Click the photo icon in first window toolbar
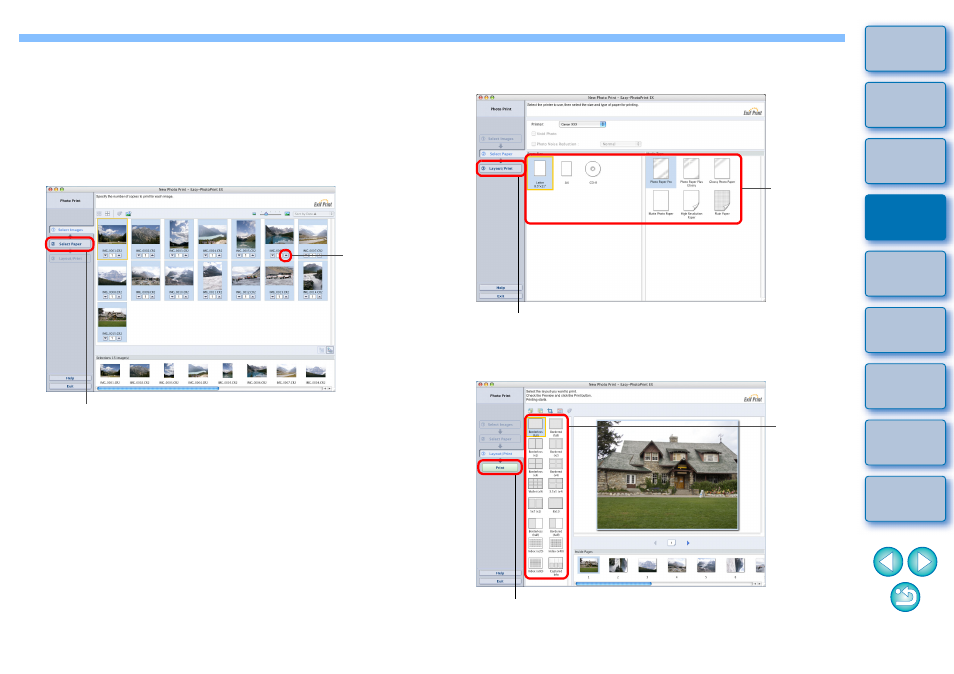 click(x=128, y=214)
